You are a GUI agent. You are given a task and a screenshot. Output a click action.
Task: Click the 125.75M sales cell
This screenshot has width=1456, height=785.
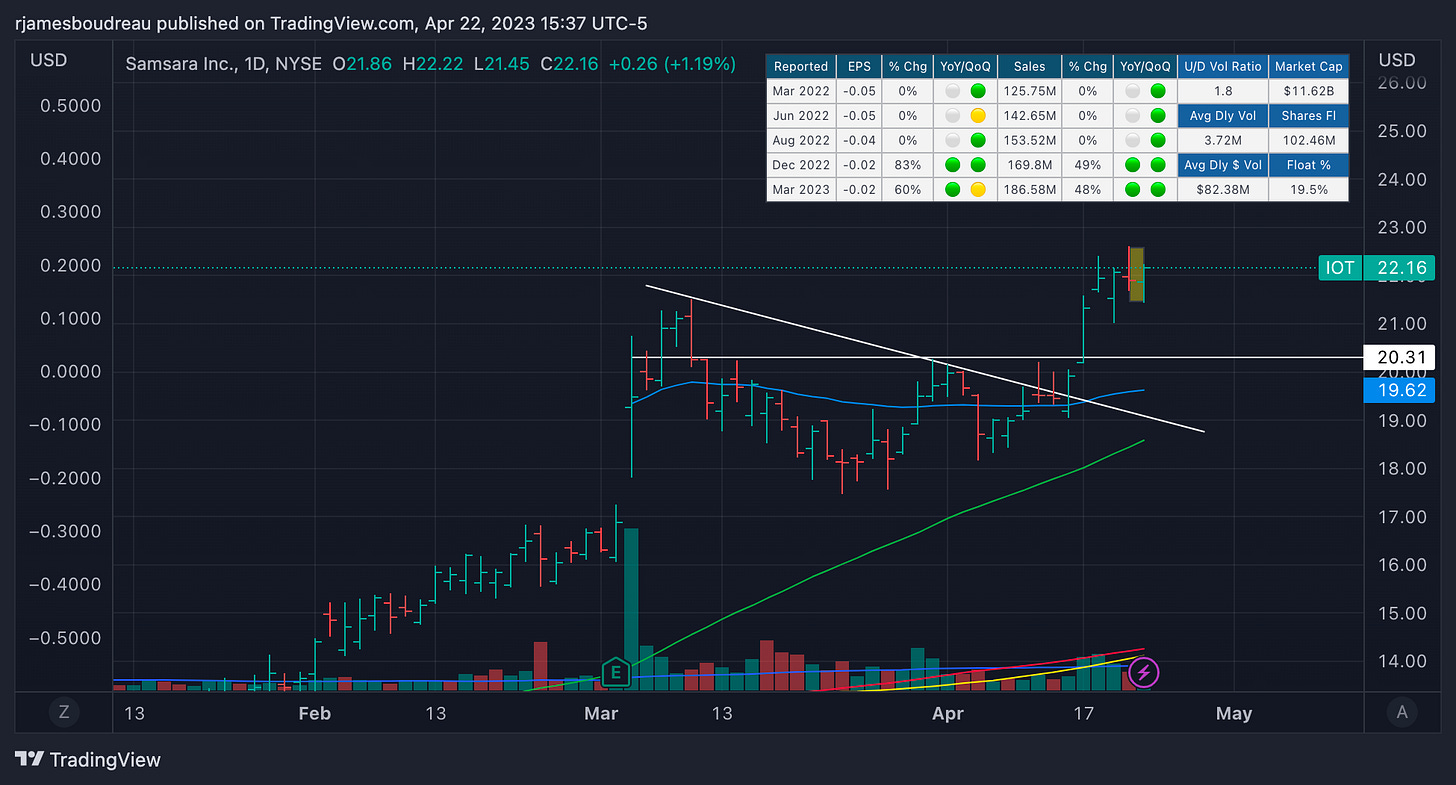click(1029, 91)
